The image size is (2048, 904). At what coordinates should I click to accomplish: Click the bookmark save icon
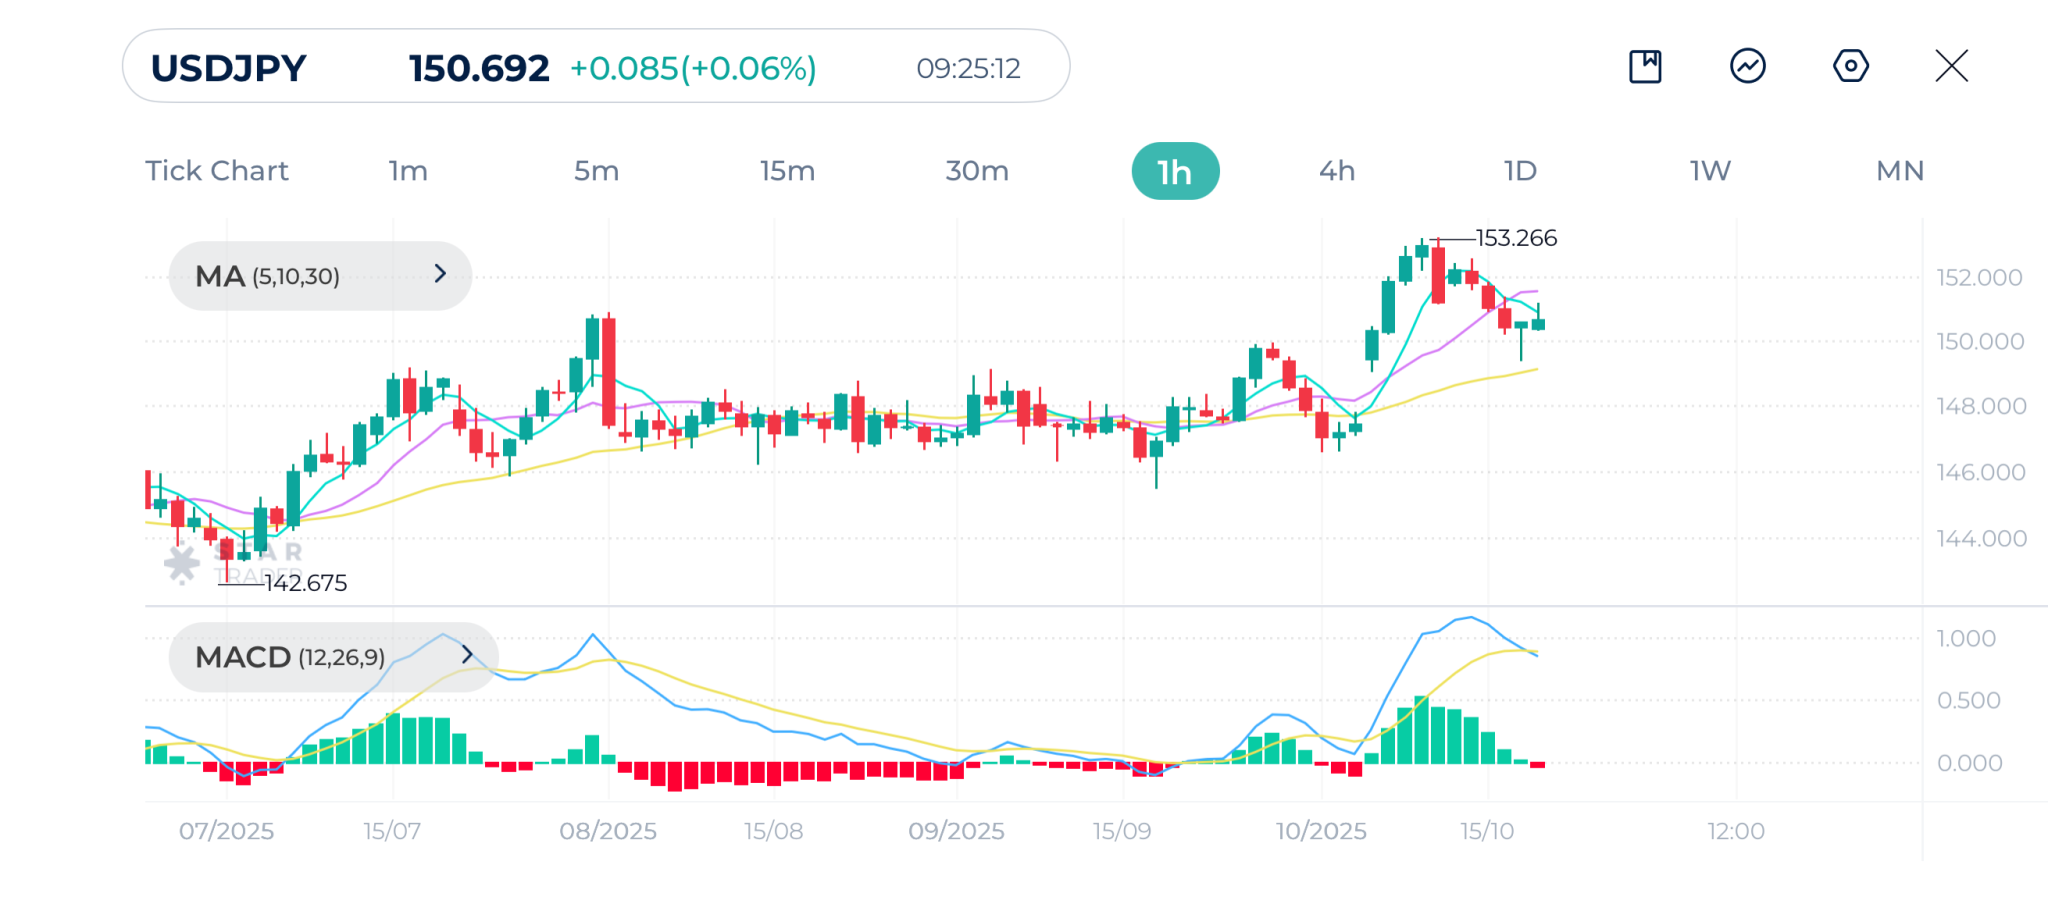(x=1645, y=67)
